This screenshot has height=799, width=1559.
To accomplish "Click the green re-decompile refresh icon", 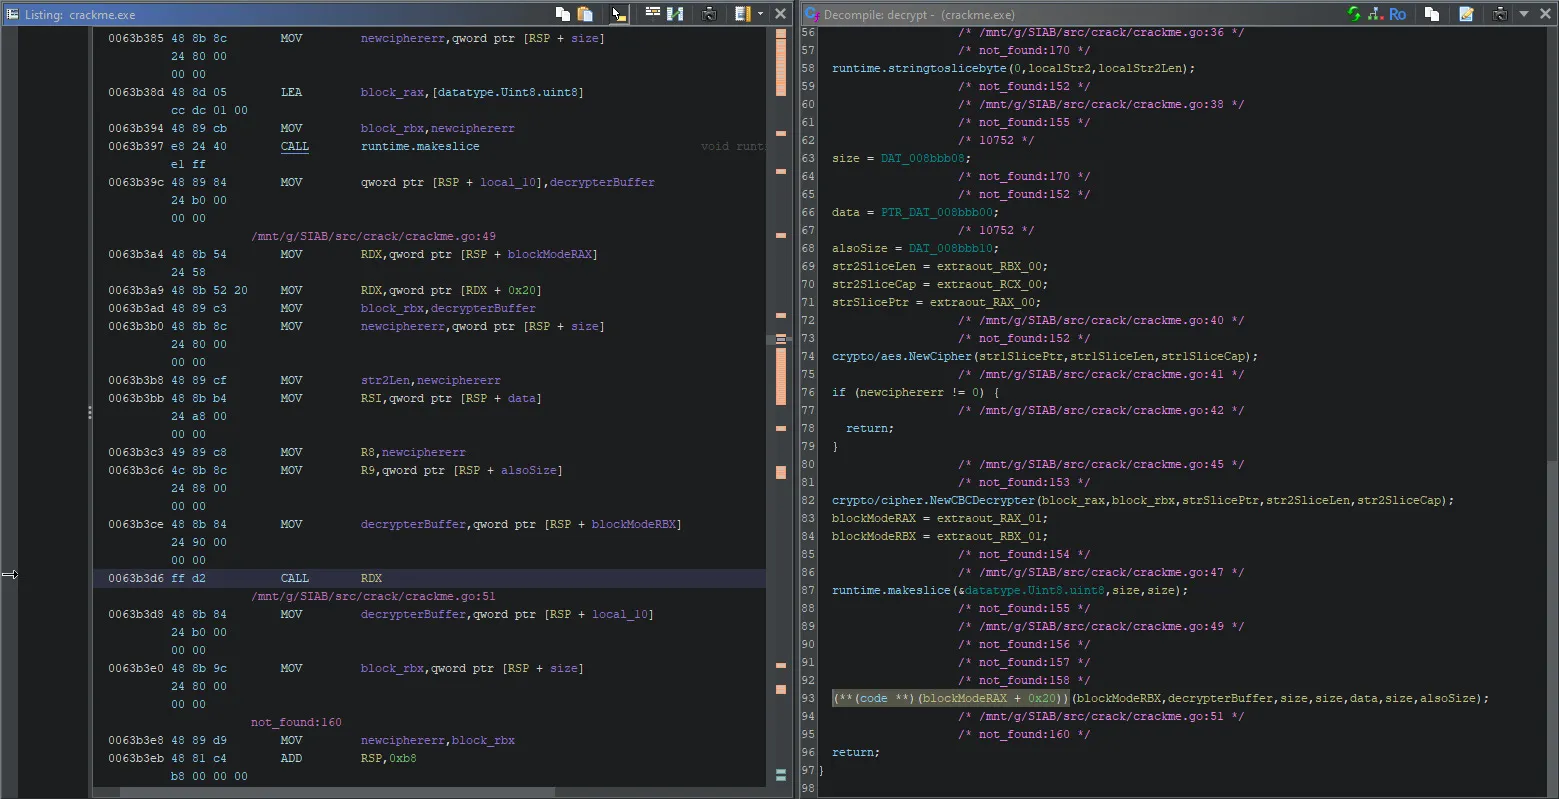I will point(1354,14).
